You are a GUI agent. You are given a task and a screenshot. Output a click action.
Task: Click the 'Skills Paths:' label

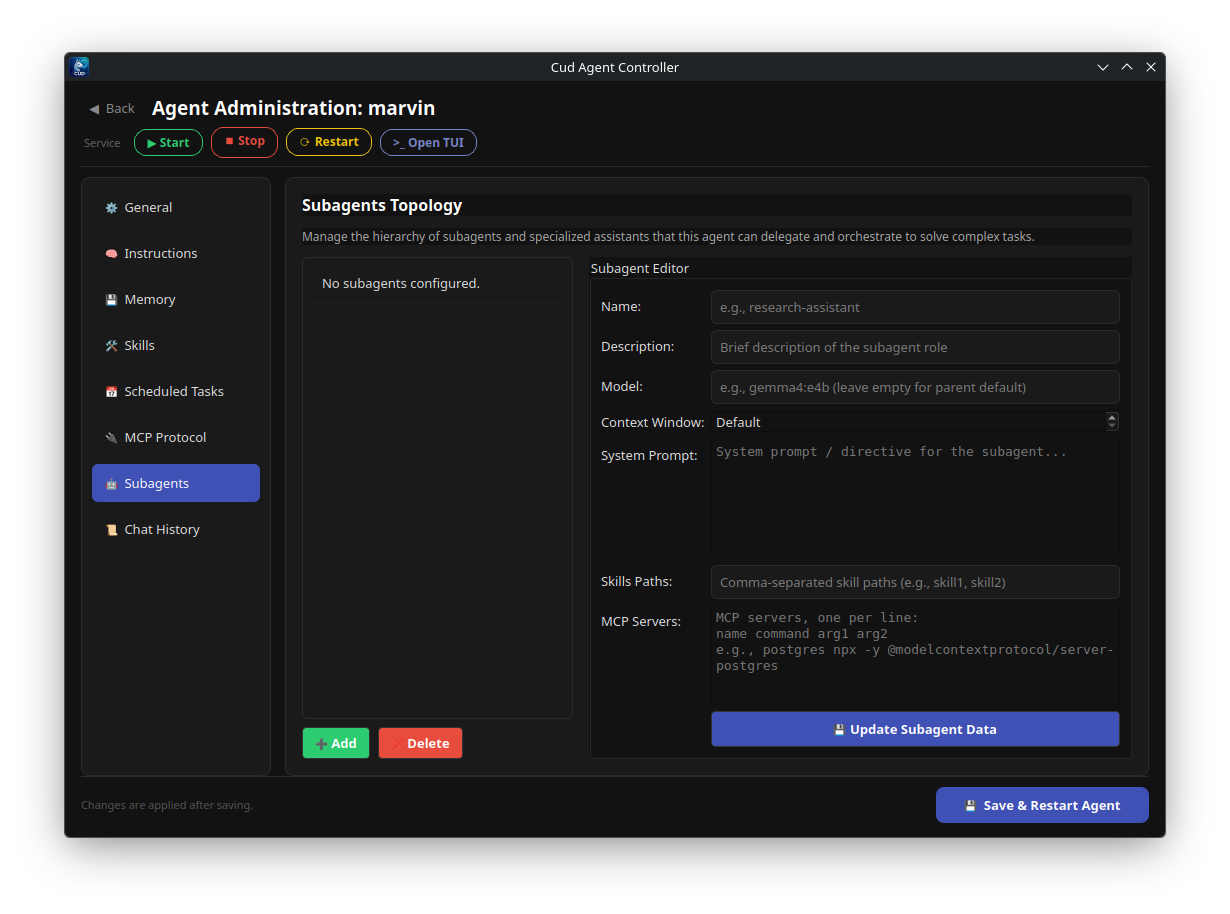(x=637, y=581)
